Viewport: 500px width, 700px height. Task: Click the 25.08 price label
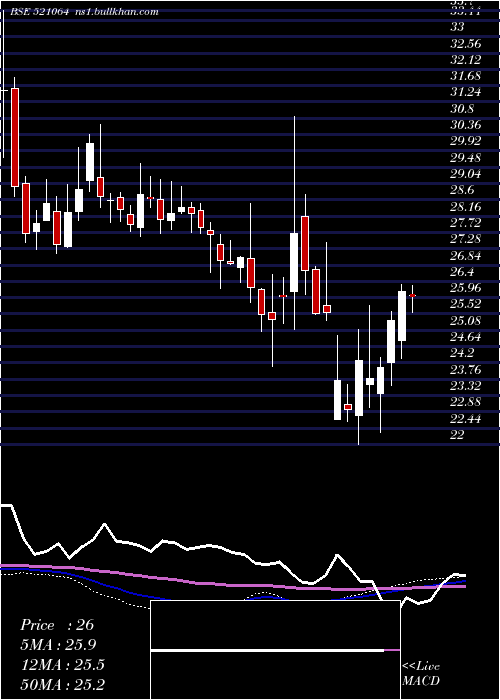[x=466, y=321]
